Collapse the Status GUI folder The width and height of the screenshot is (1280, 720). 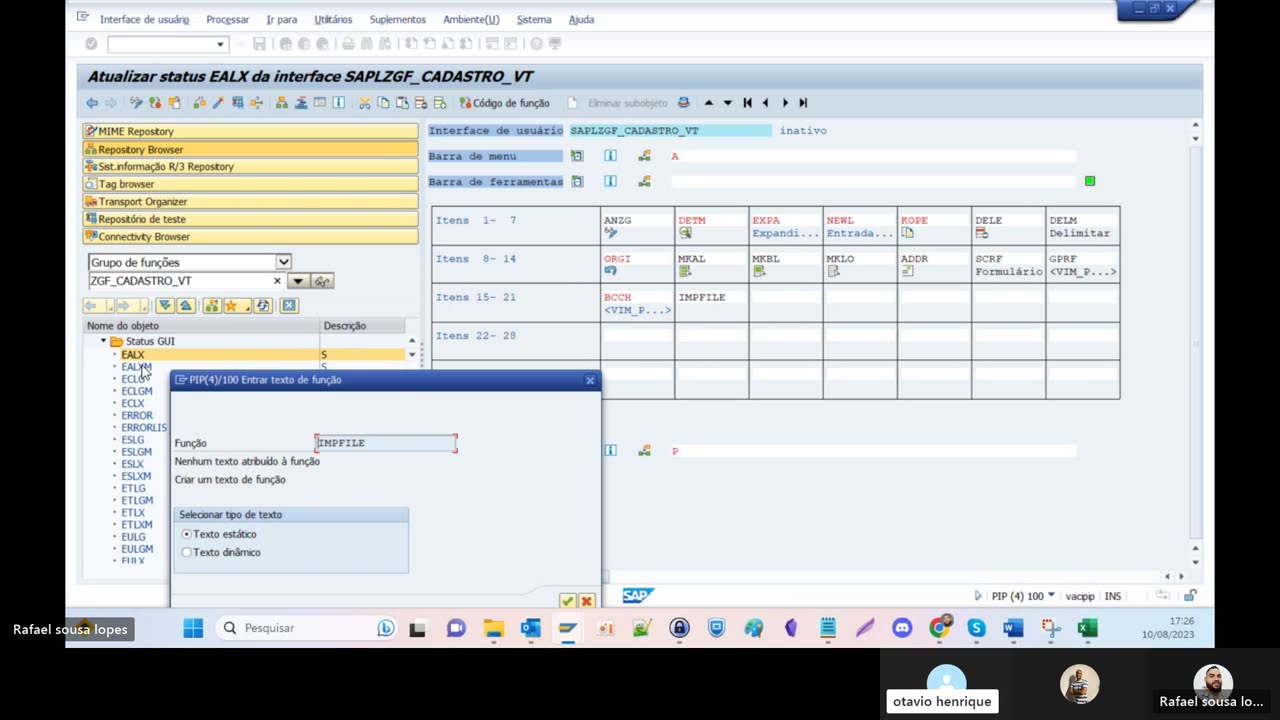(x=103, y=341)
